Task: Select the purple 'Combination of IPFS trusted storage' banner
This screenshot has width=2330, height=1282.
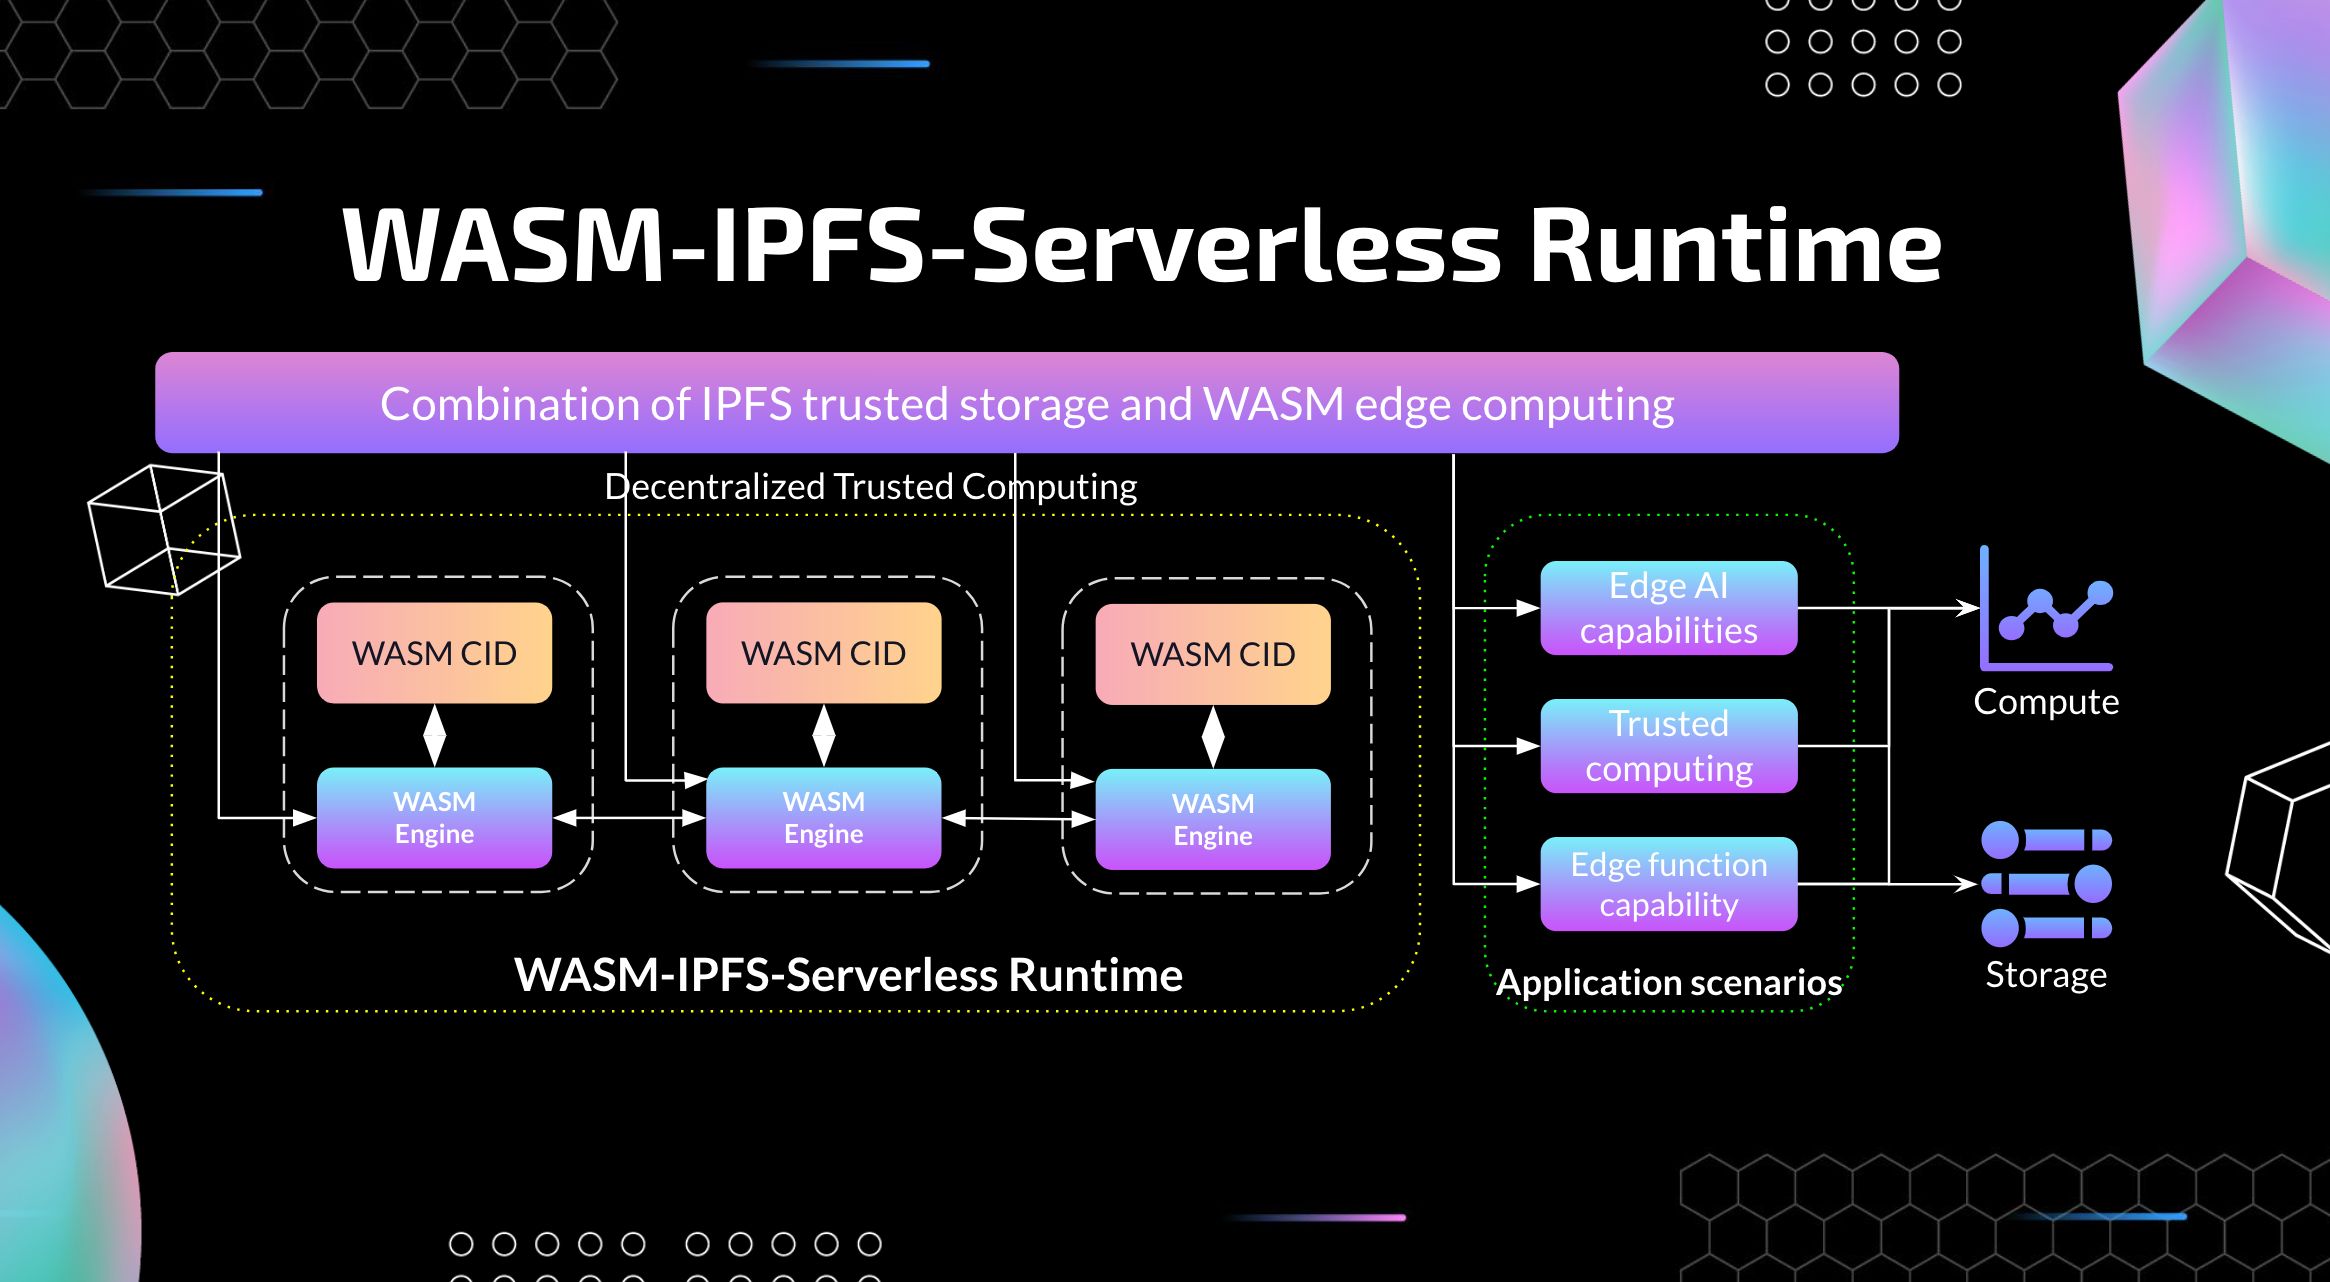Action: [1027, 403]
